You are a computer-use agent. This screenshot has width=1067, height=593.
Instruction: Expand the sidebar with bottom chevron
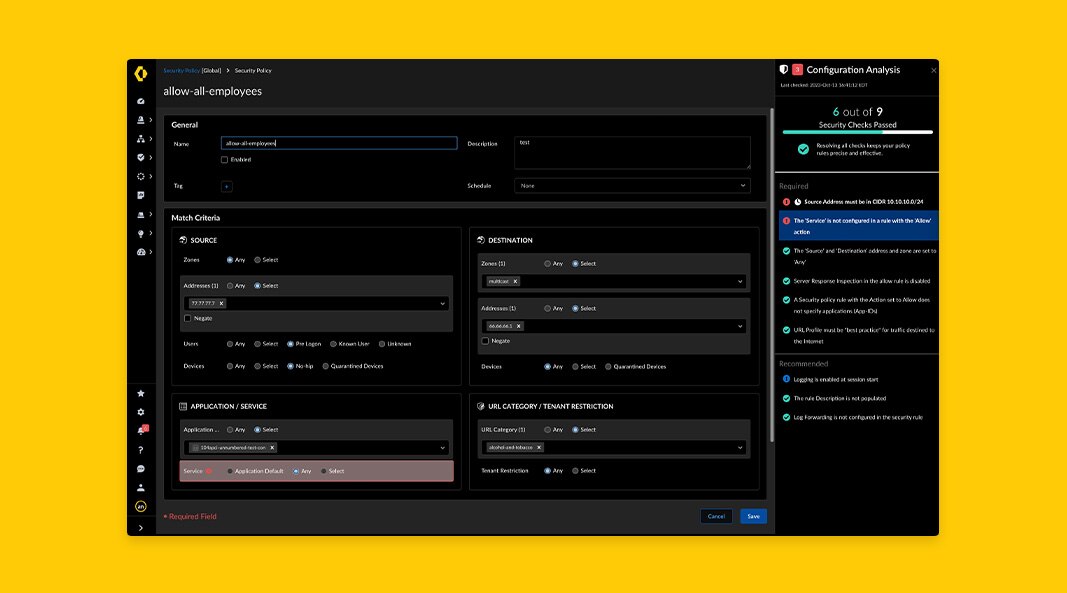141,527
